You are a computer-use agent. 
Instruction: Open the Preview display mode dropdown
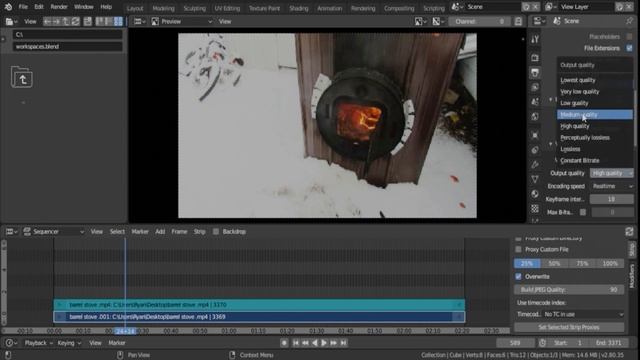pyautogui.click(x=182, y=22)
